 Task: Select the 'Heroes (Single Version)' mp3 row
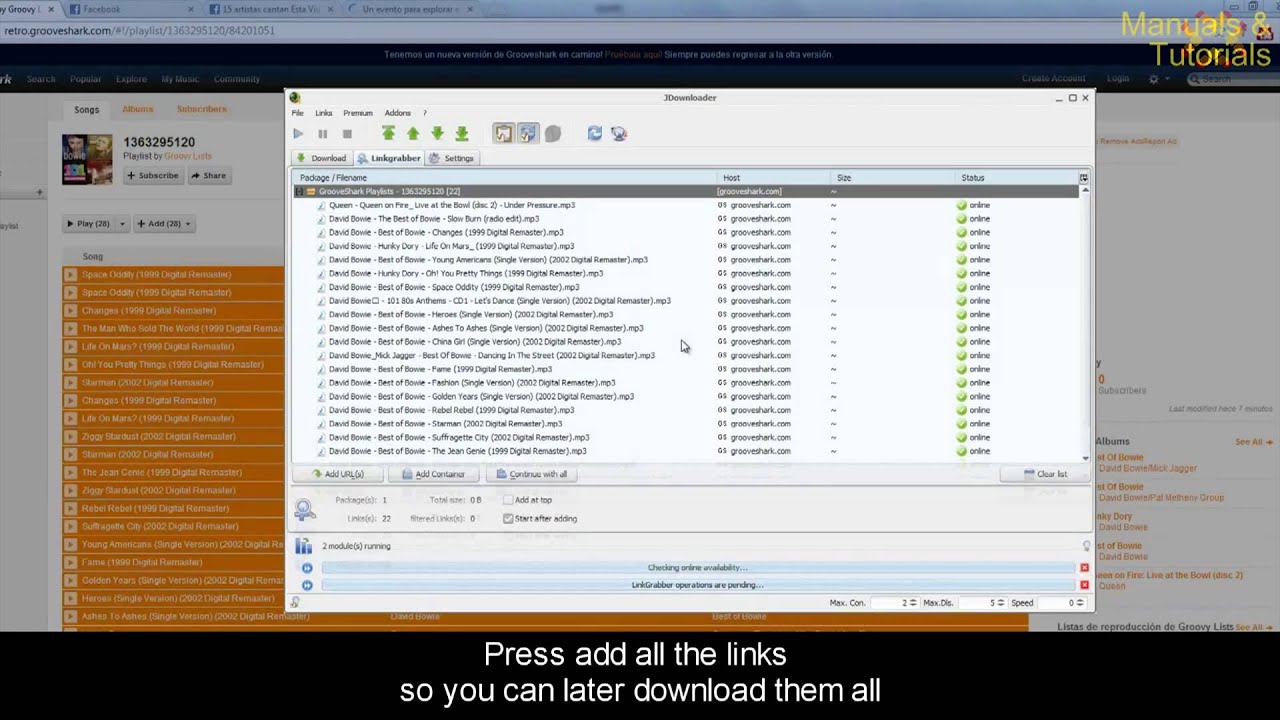(686, 314)
